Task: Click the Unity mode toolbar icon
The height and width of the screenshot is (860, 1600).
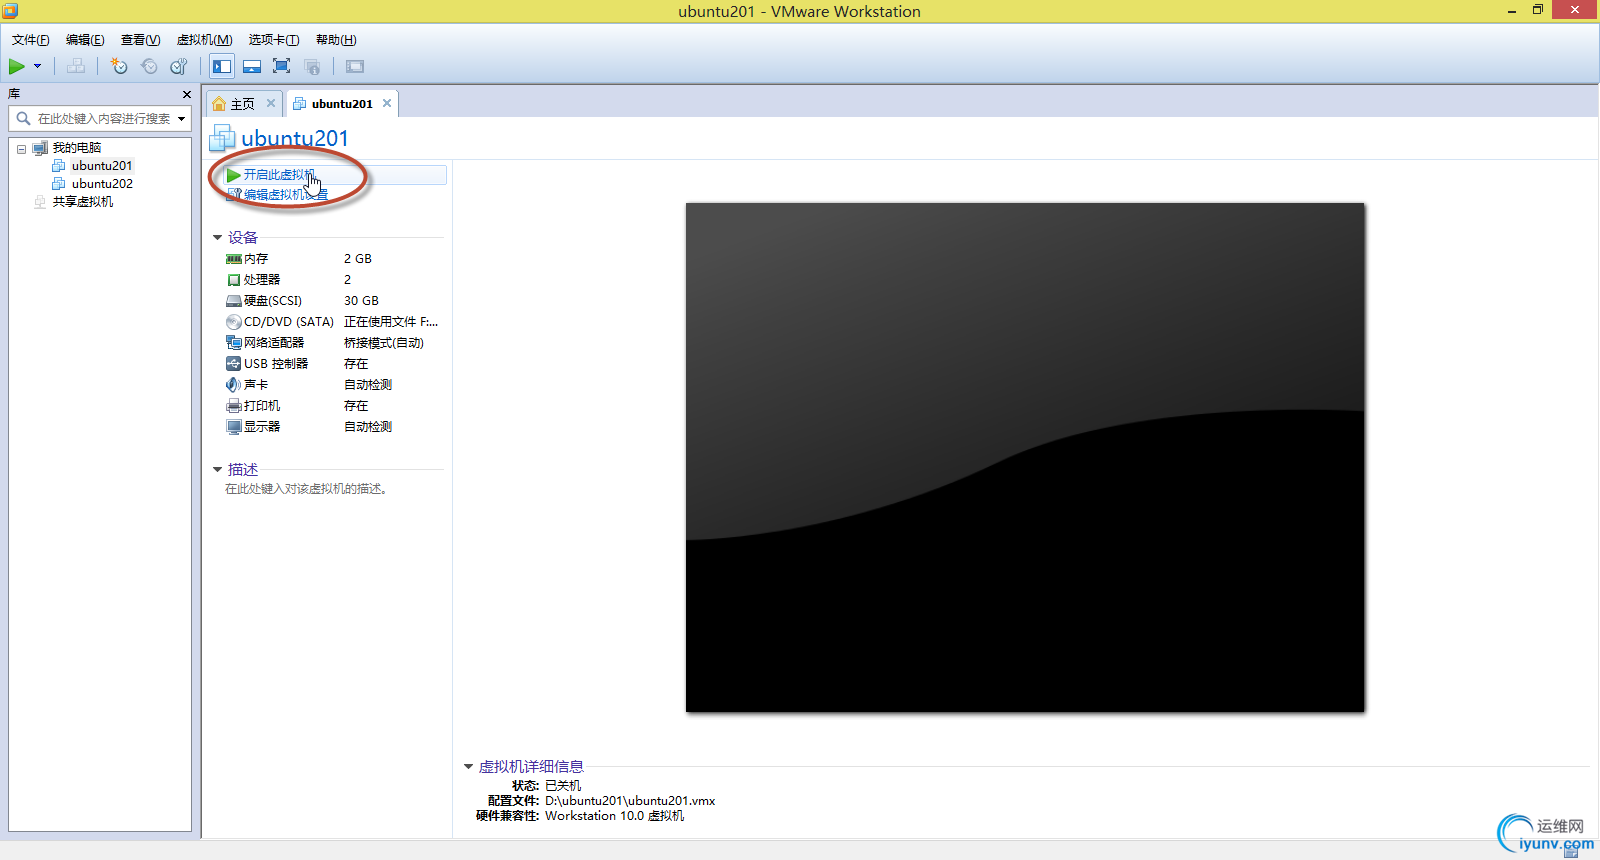Action: (x=312, y=66)
